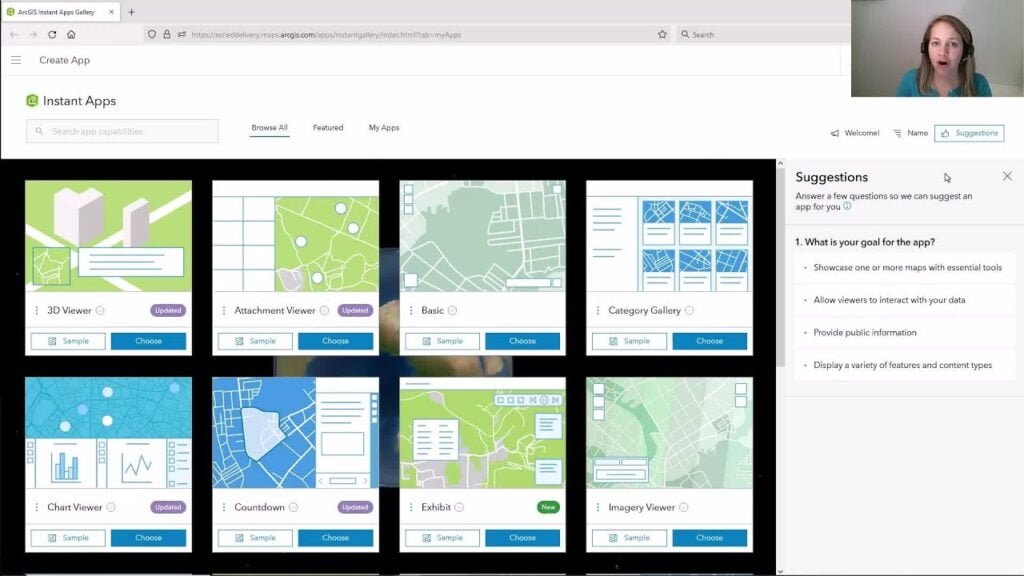Click the info icon next to 3D Viewer
Screen dimensions: 1024x576
100,311
